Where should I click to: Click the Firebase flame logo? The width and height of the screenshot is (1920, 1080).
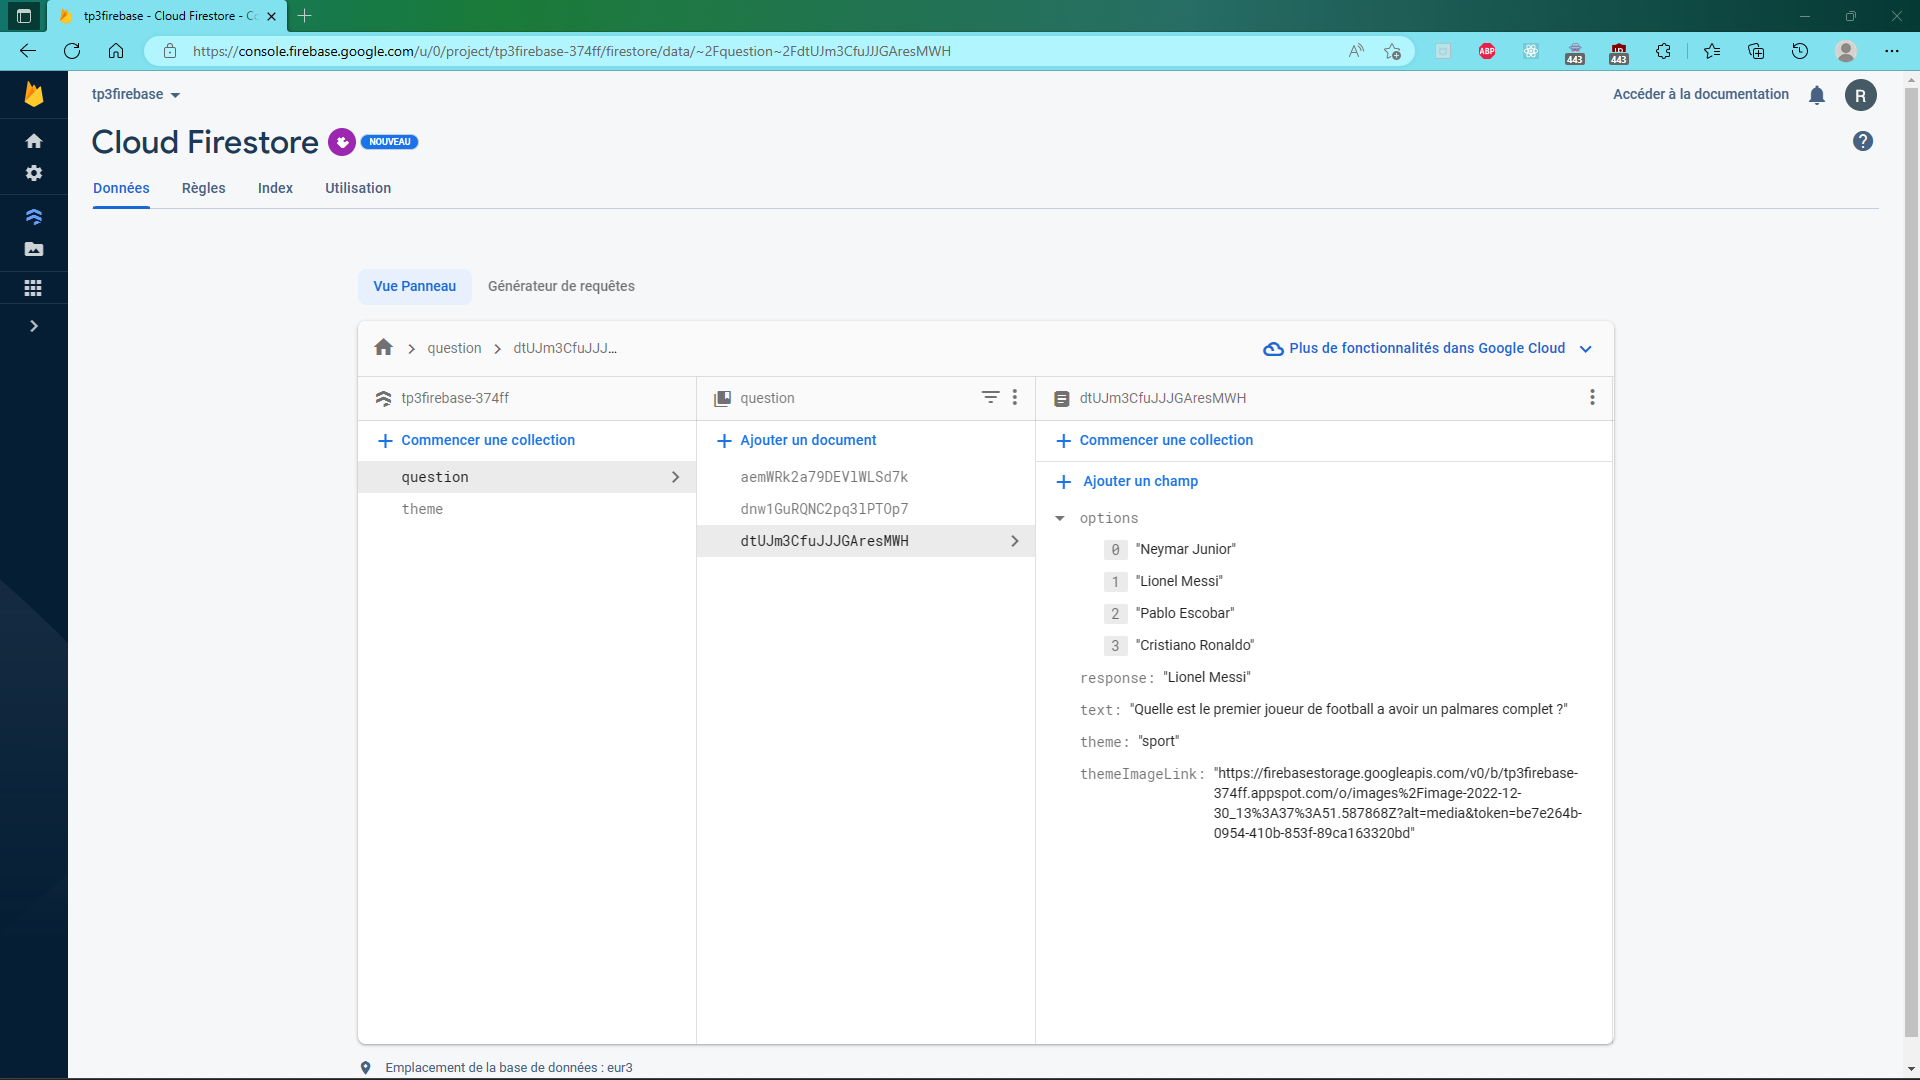point(33,94)
